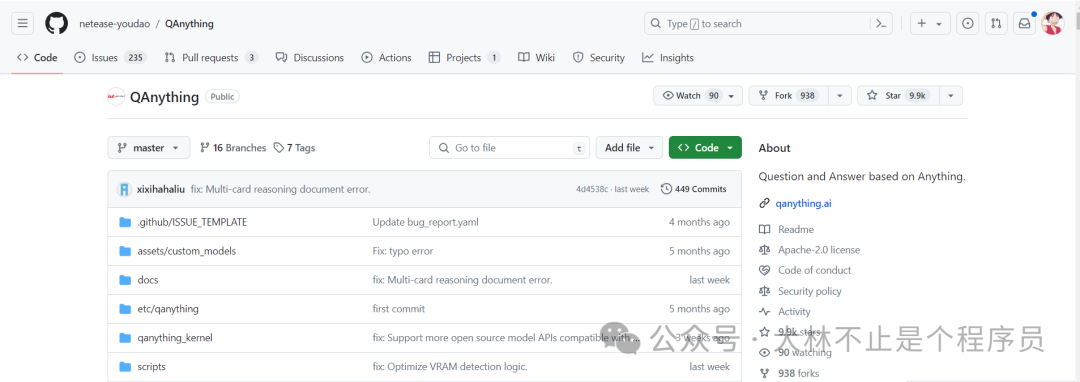
Task: Click the folder icon beside docs
Action: coord(125,280)
